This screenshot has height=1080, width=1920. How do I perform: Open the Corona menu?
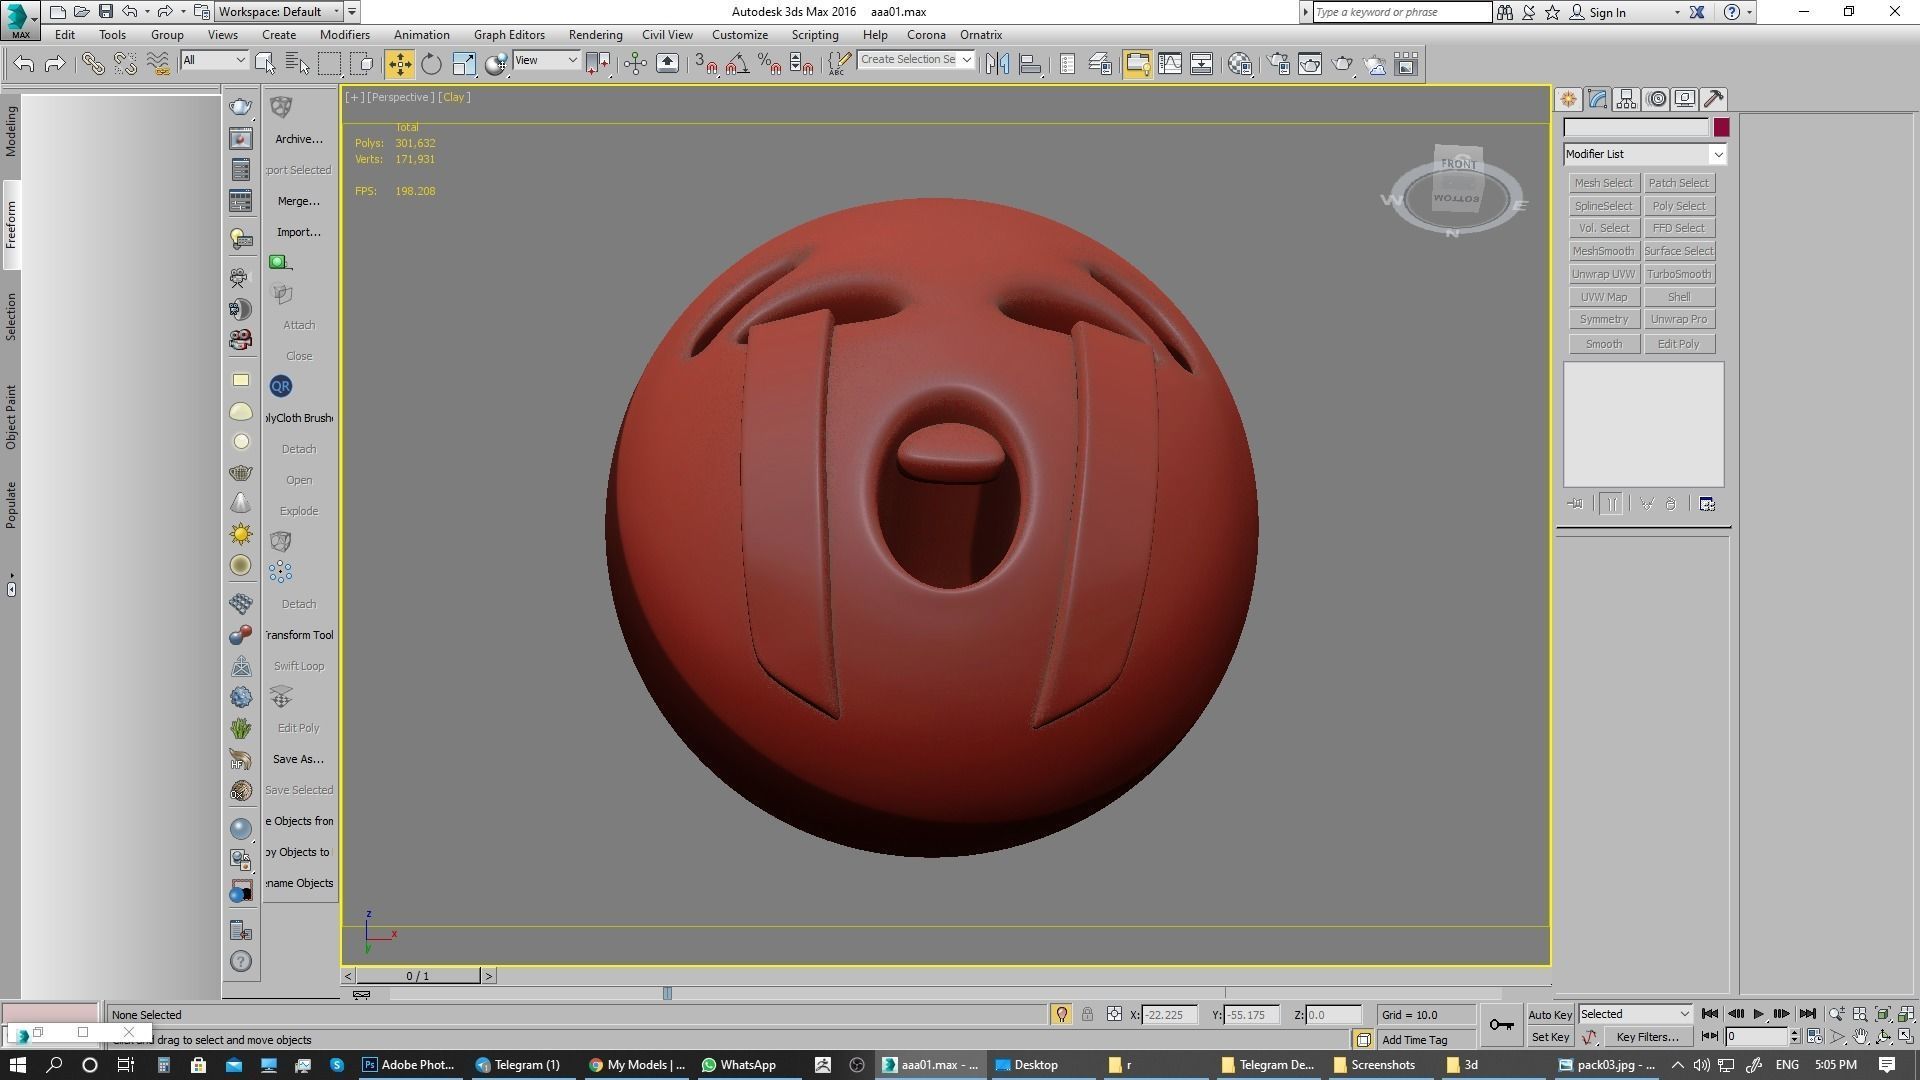pyautogui.click(x=926, y=35)
